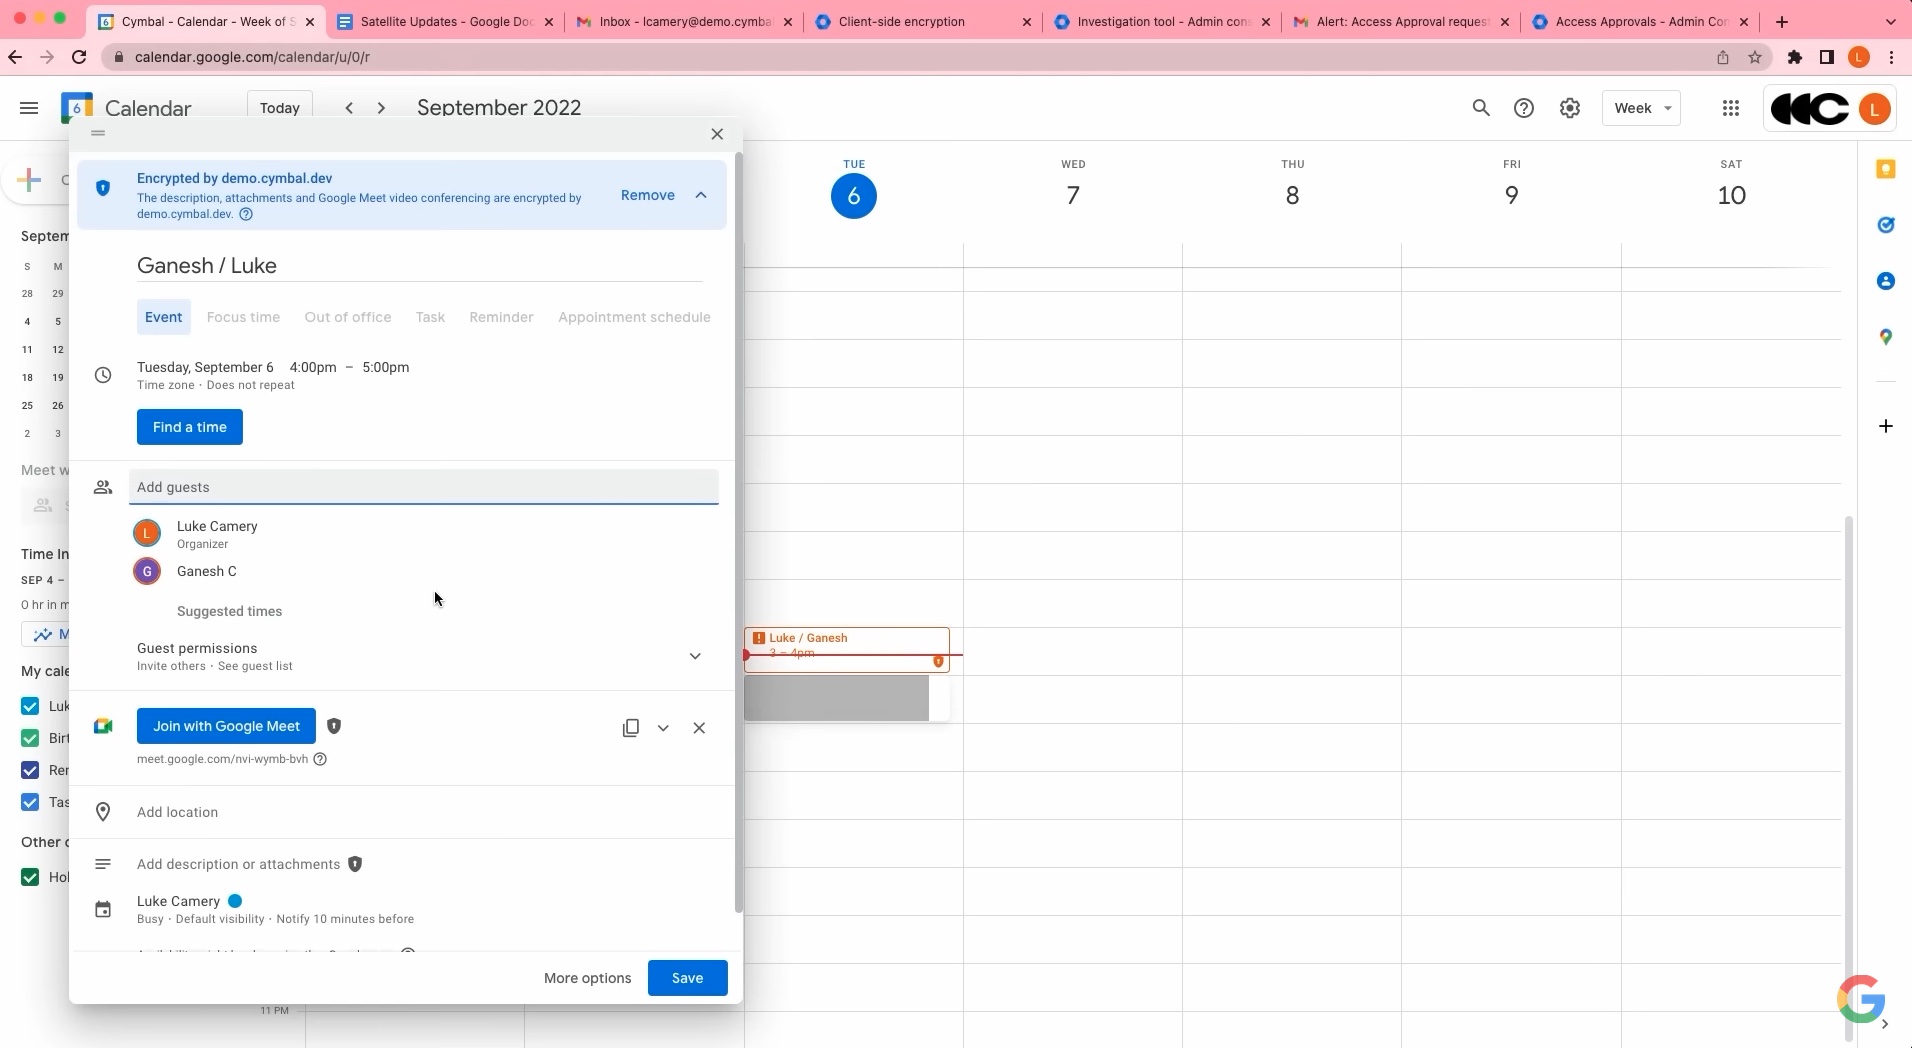1912x1048 pixels.
Task: Open the Week view dropdown
Action: tap(1641, 108)
